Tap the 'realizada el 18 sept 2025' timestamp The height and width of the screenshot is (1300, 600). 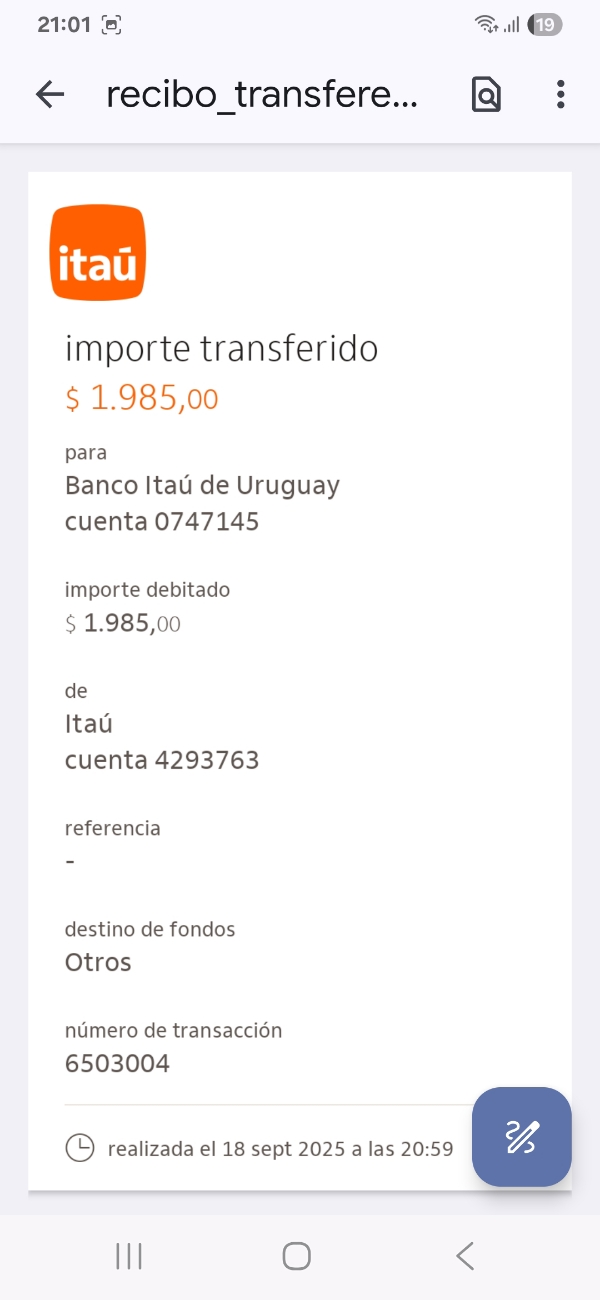coord(280,1149)
